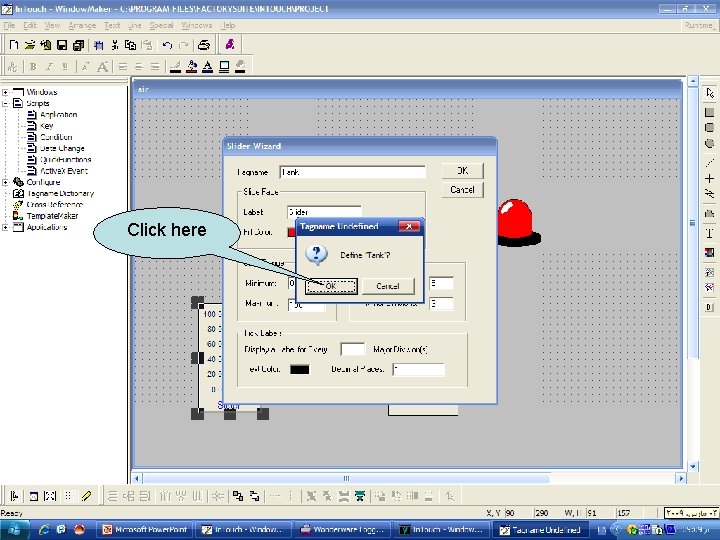This screenshot has height=540, width=720.
Task: Click Cancel in Tagname Undefined dialog
Action: pos(388,286)
